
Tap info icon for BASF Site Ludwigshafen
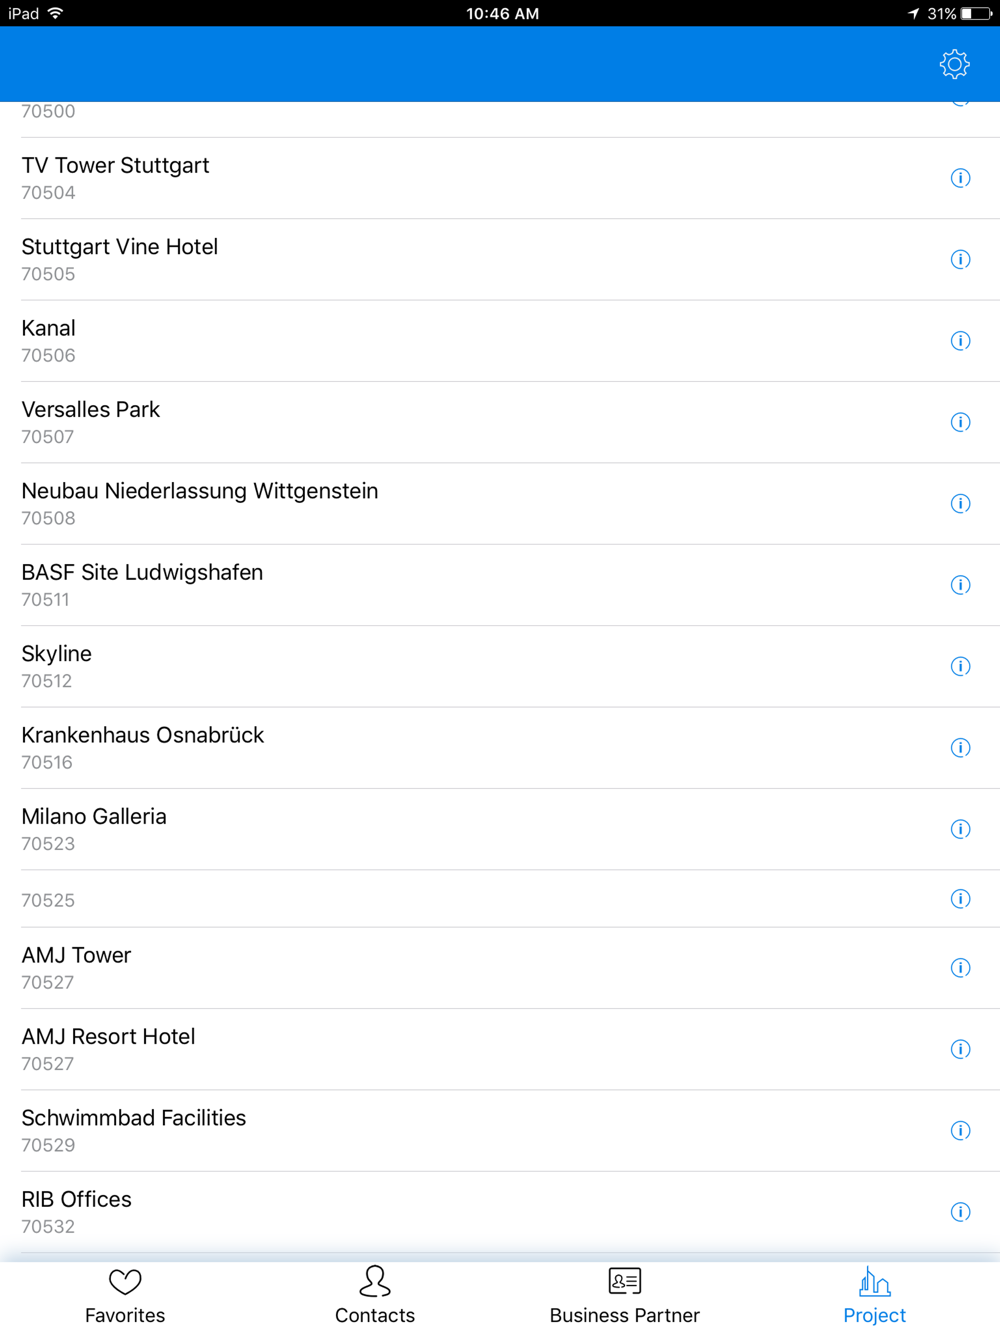tap(960, 585)
